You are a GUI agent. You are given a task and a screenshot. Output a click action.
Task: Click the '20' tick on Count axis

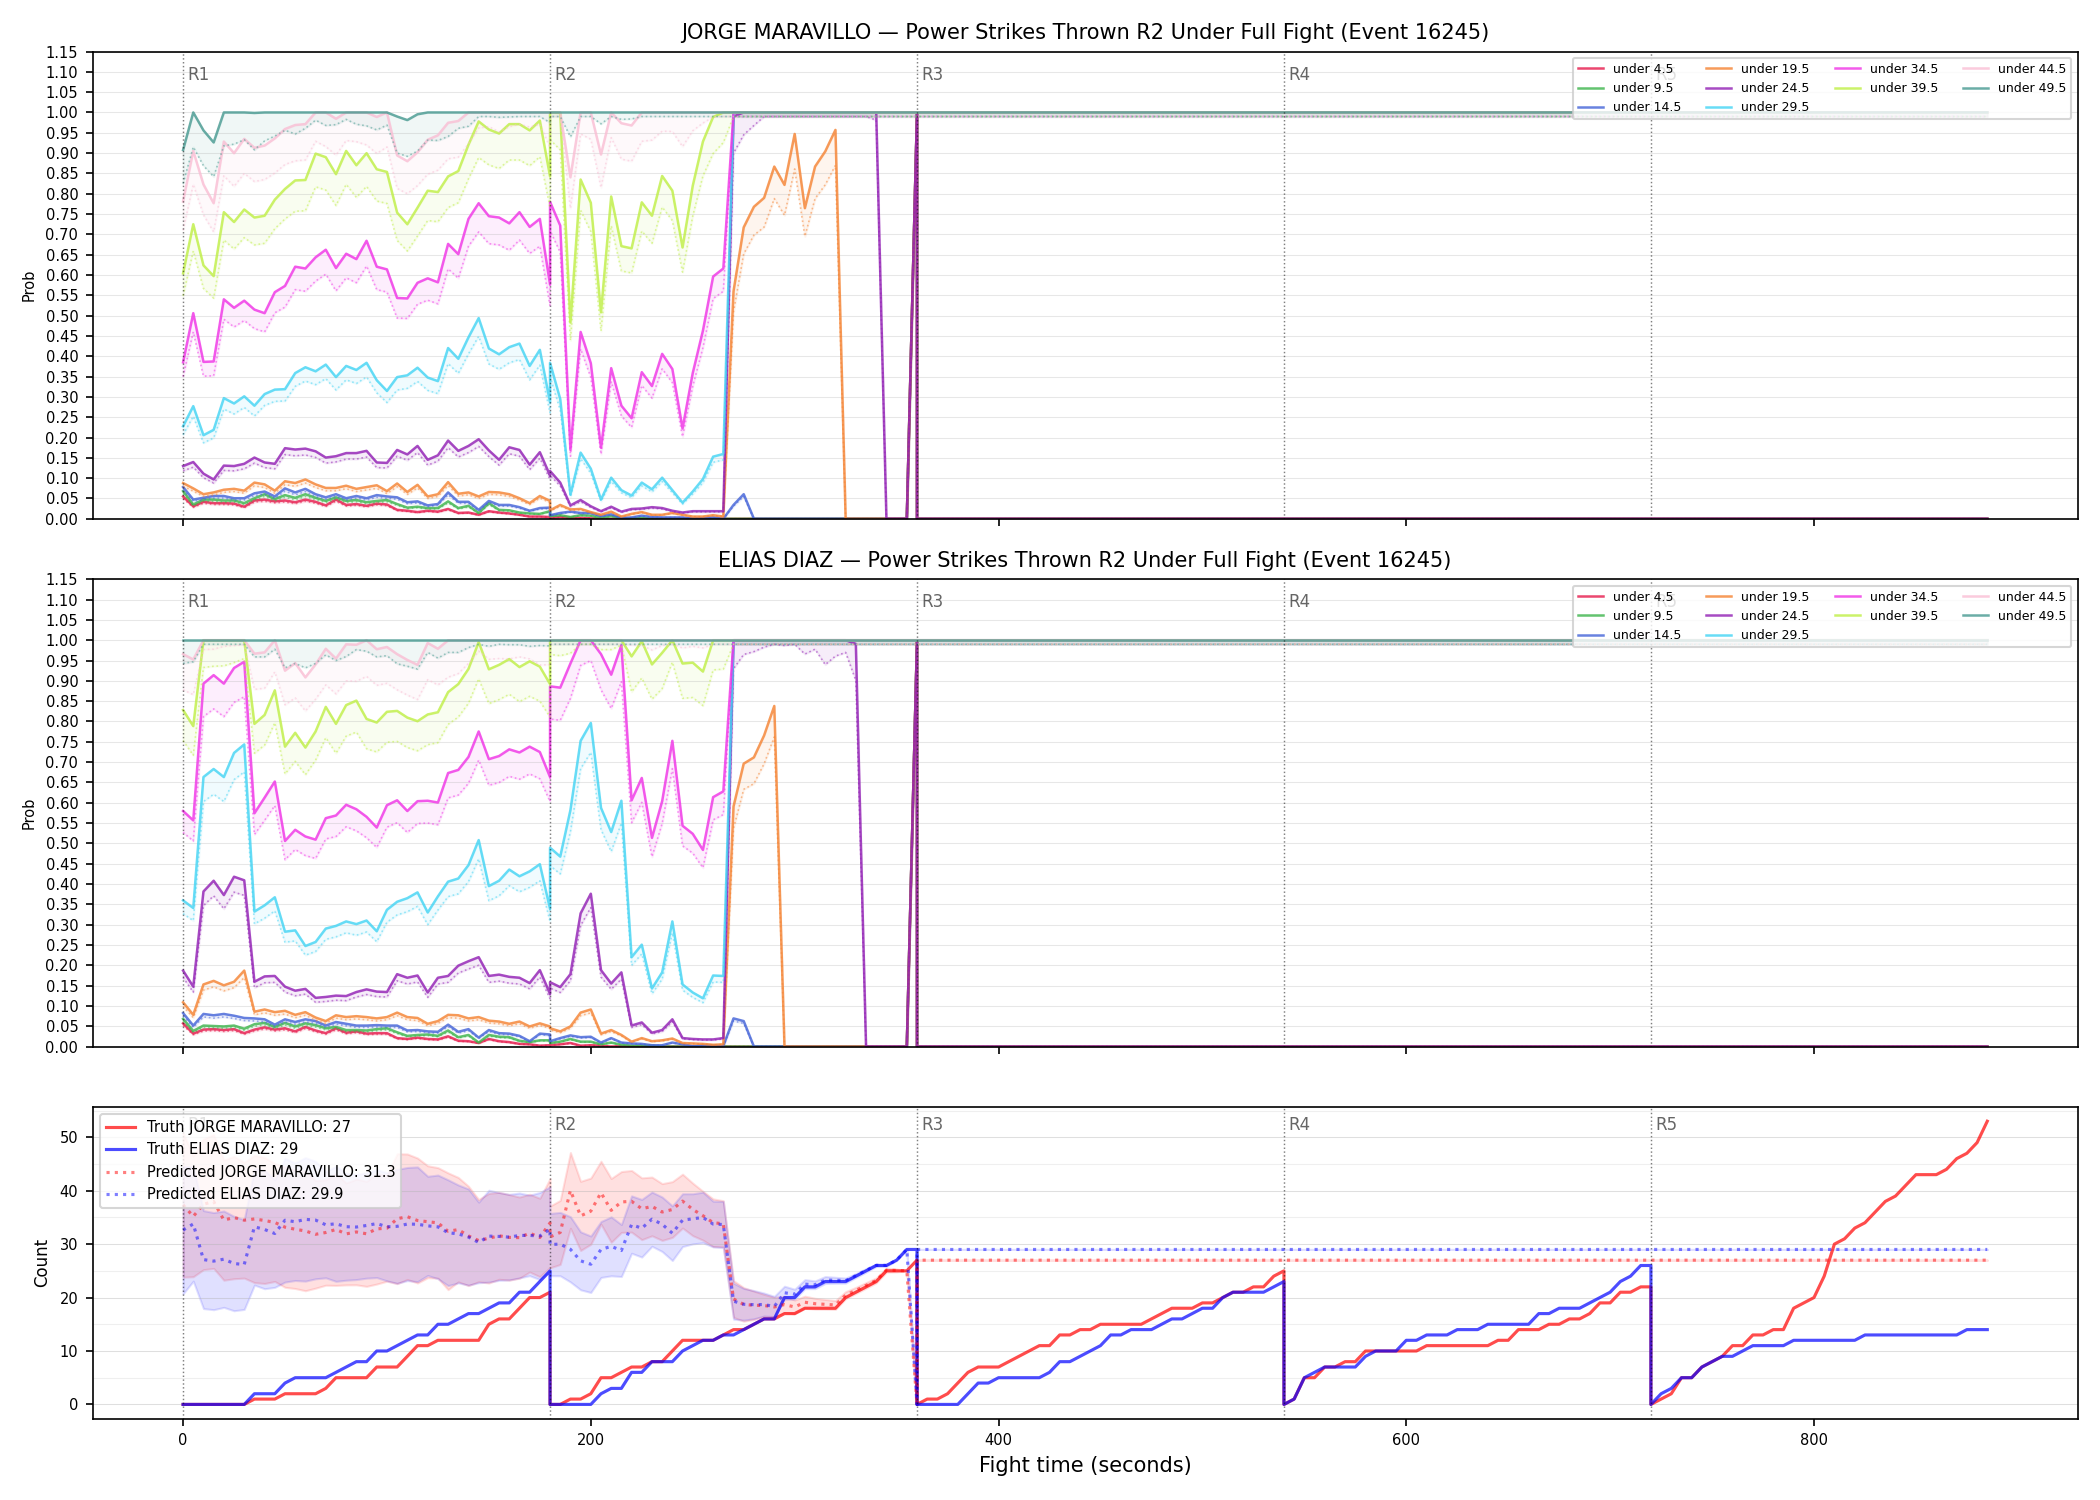[69, 1298]
